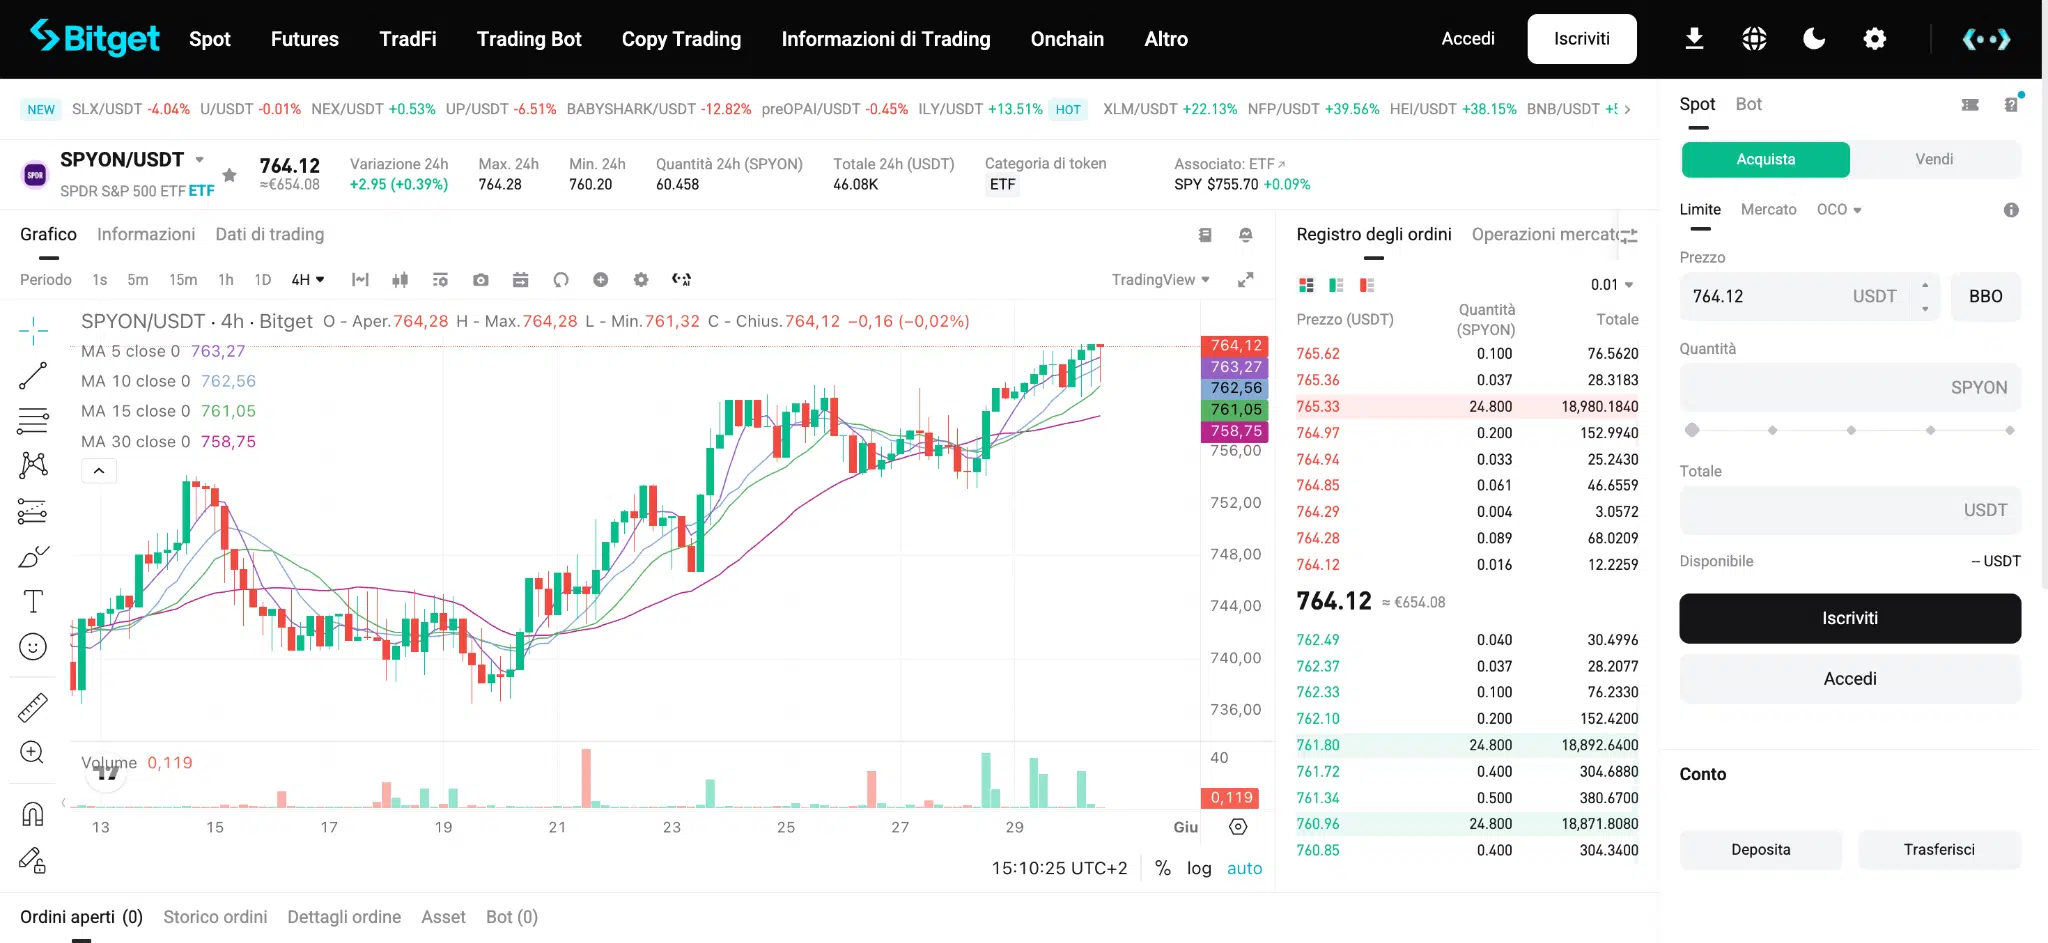Select the pattern drawing tool

33,465
